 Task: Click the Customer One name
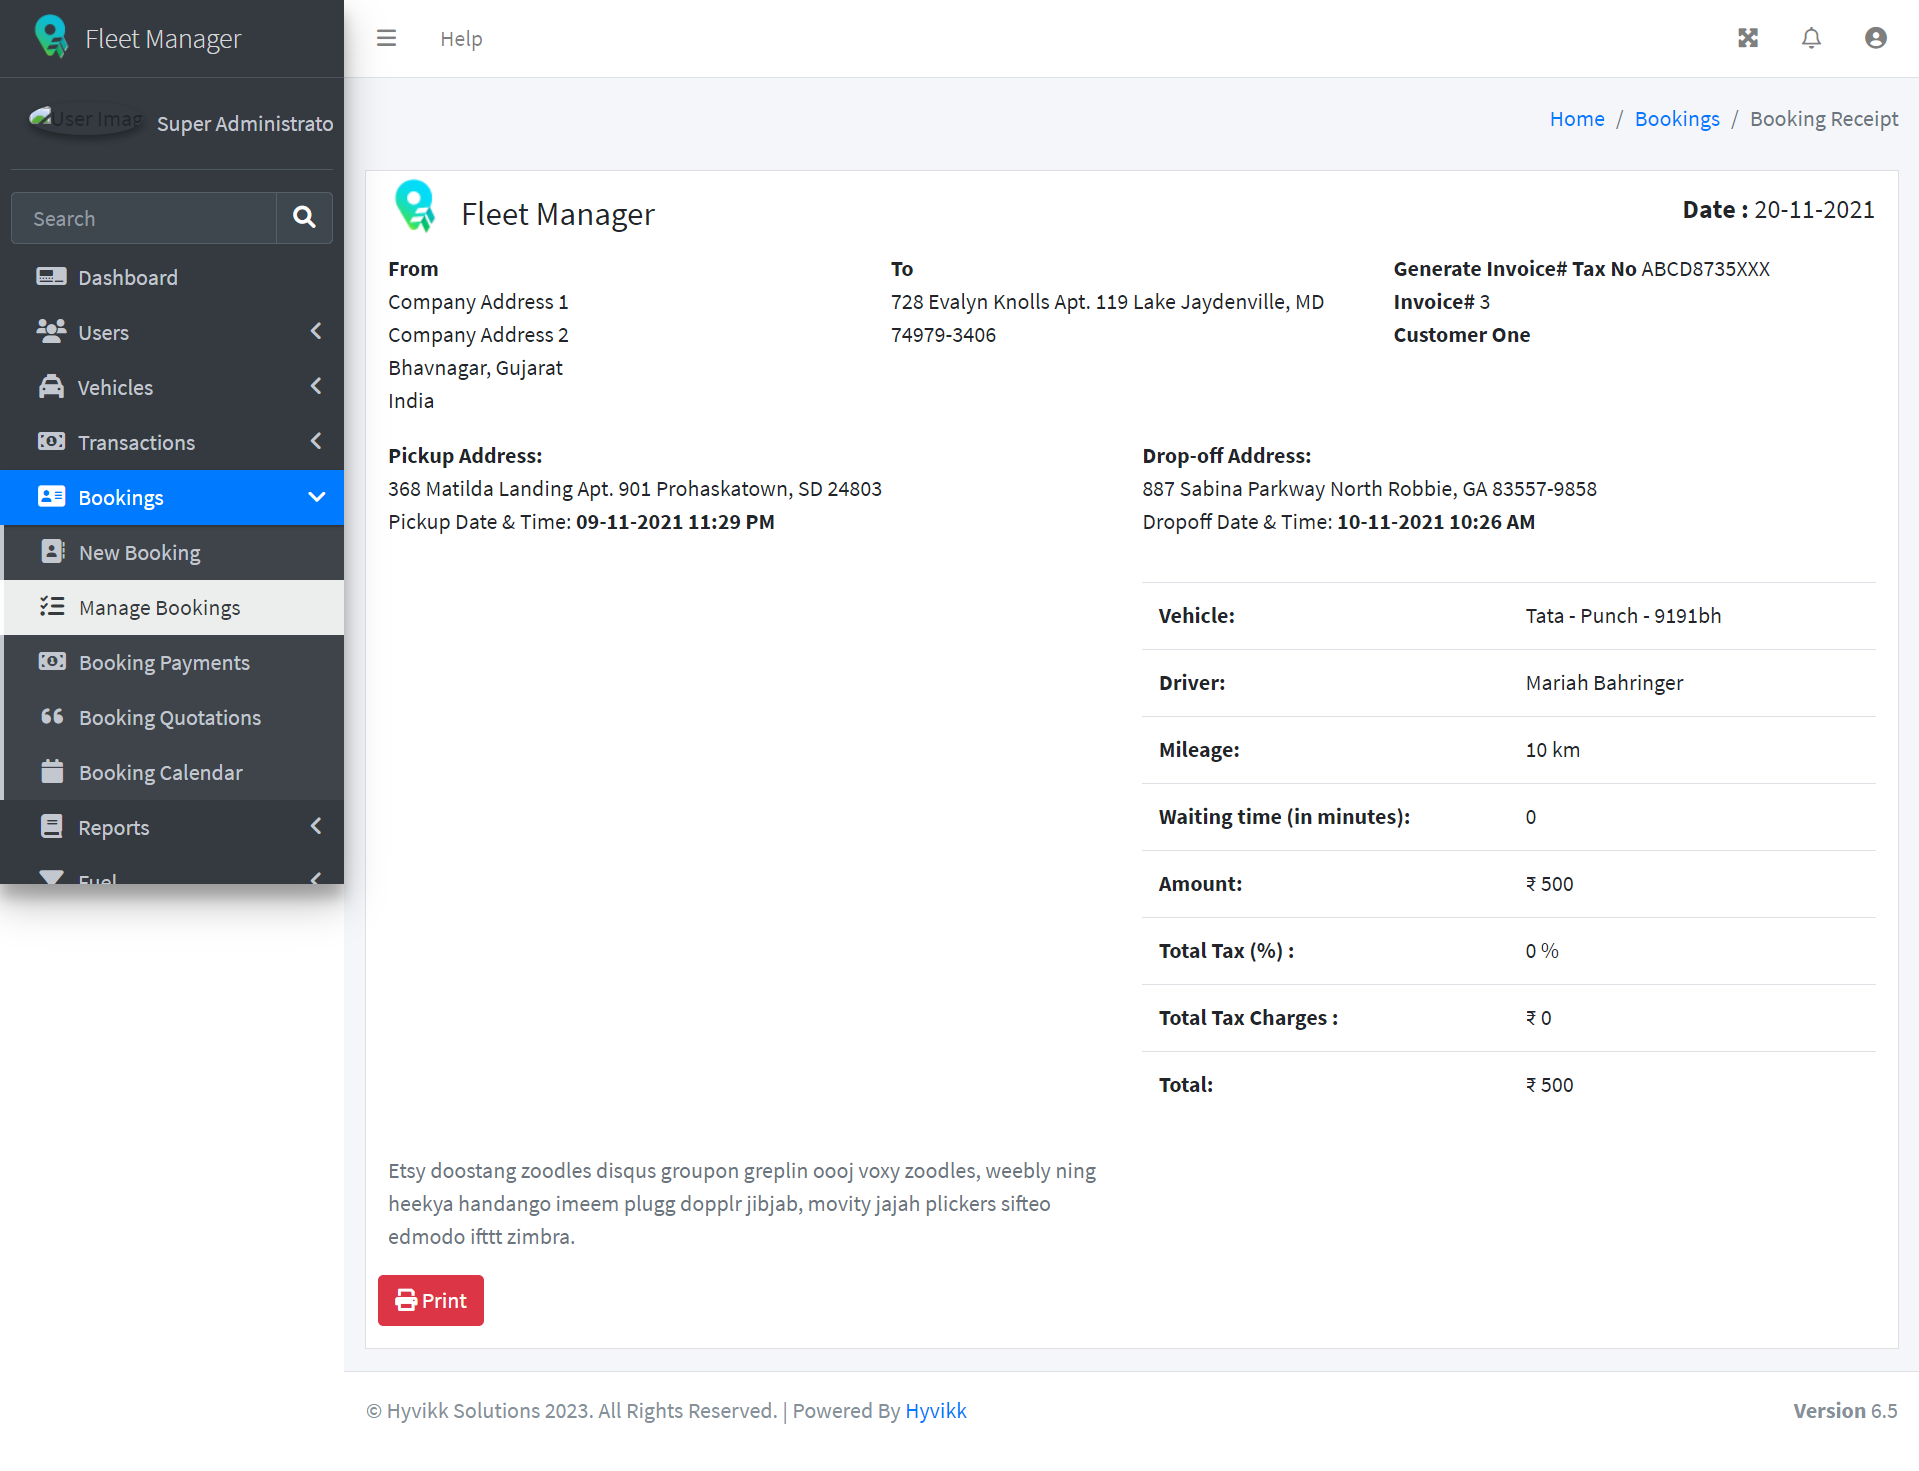click(x=1462, y=335)
